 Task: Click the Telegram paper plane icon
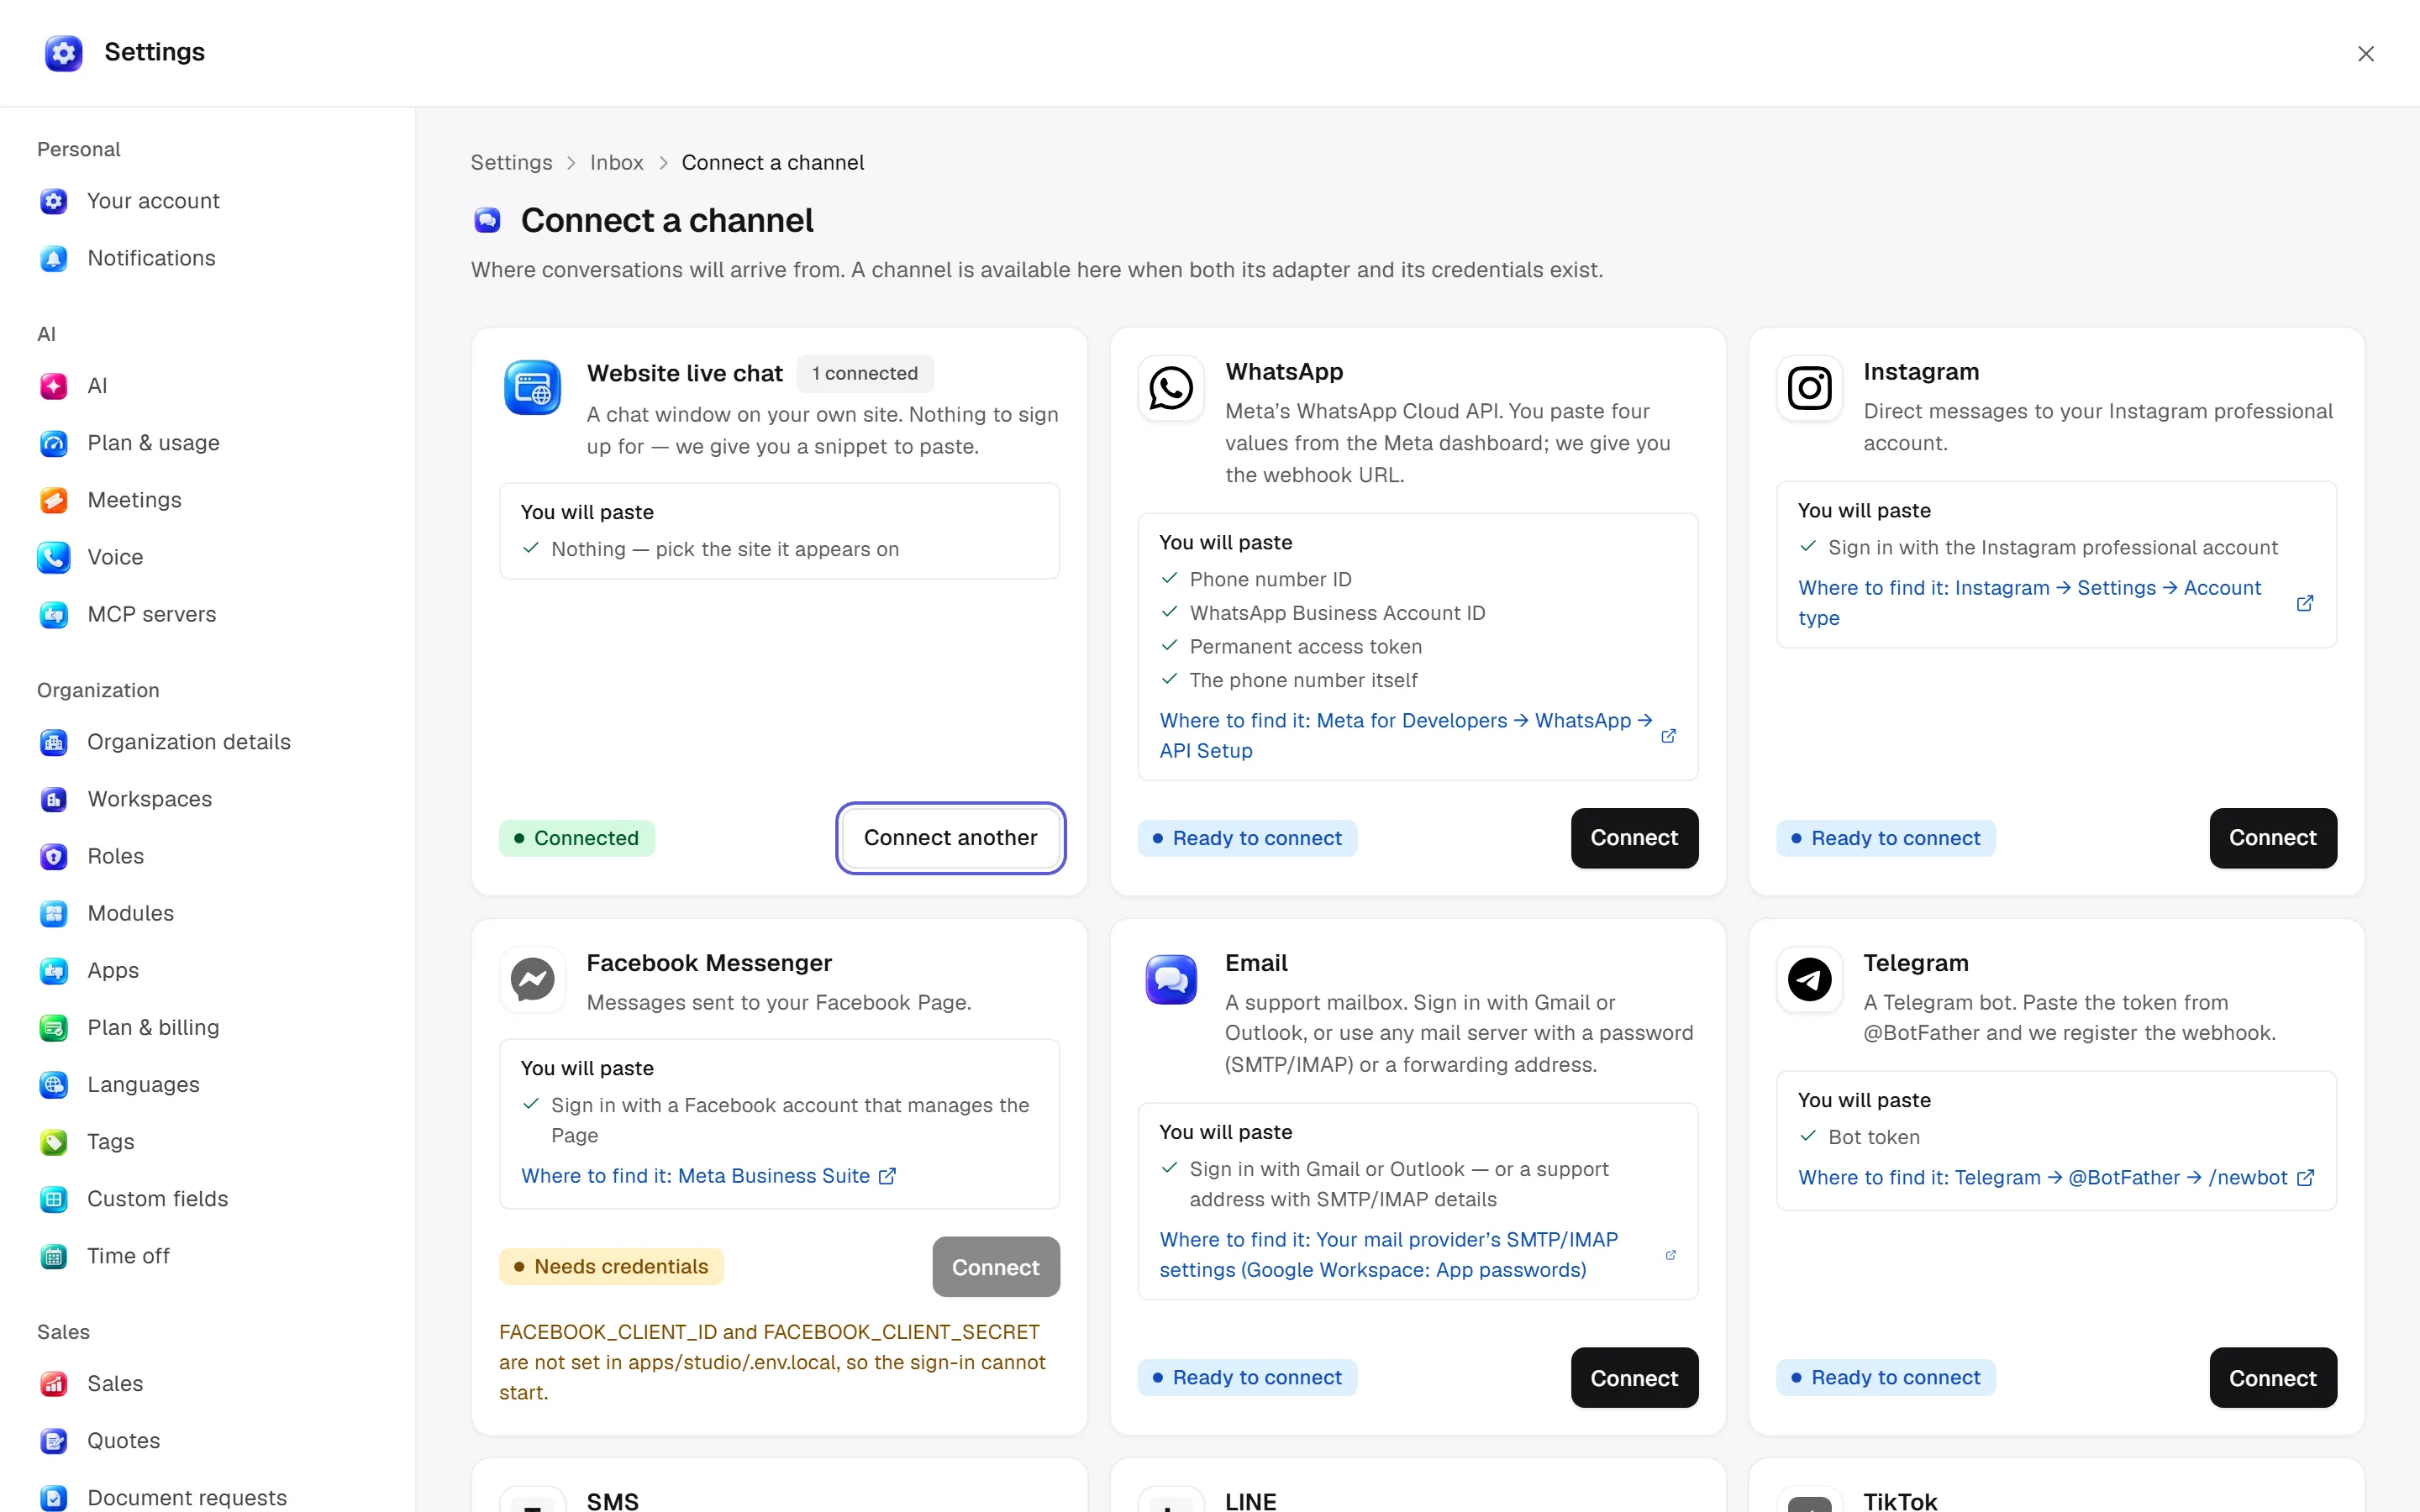pos(1809,979)
